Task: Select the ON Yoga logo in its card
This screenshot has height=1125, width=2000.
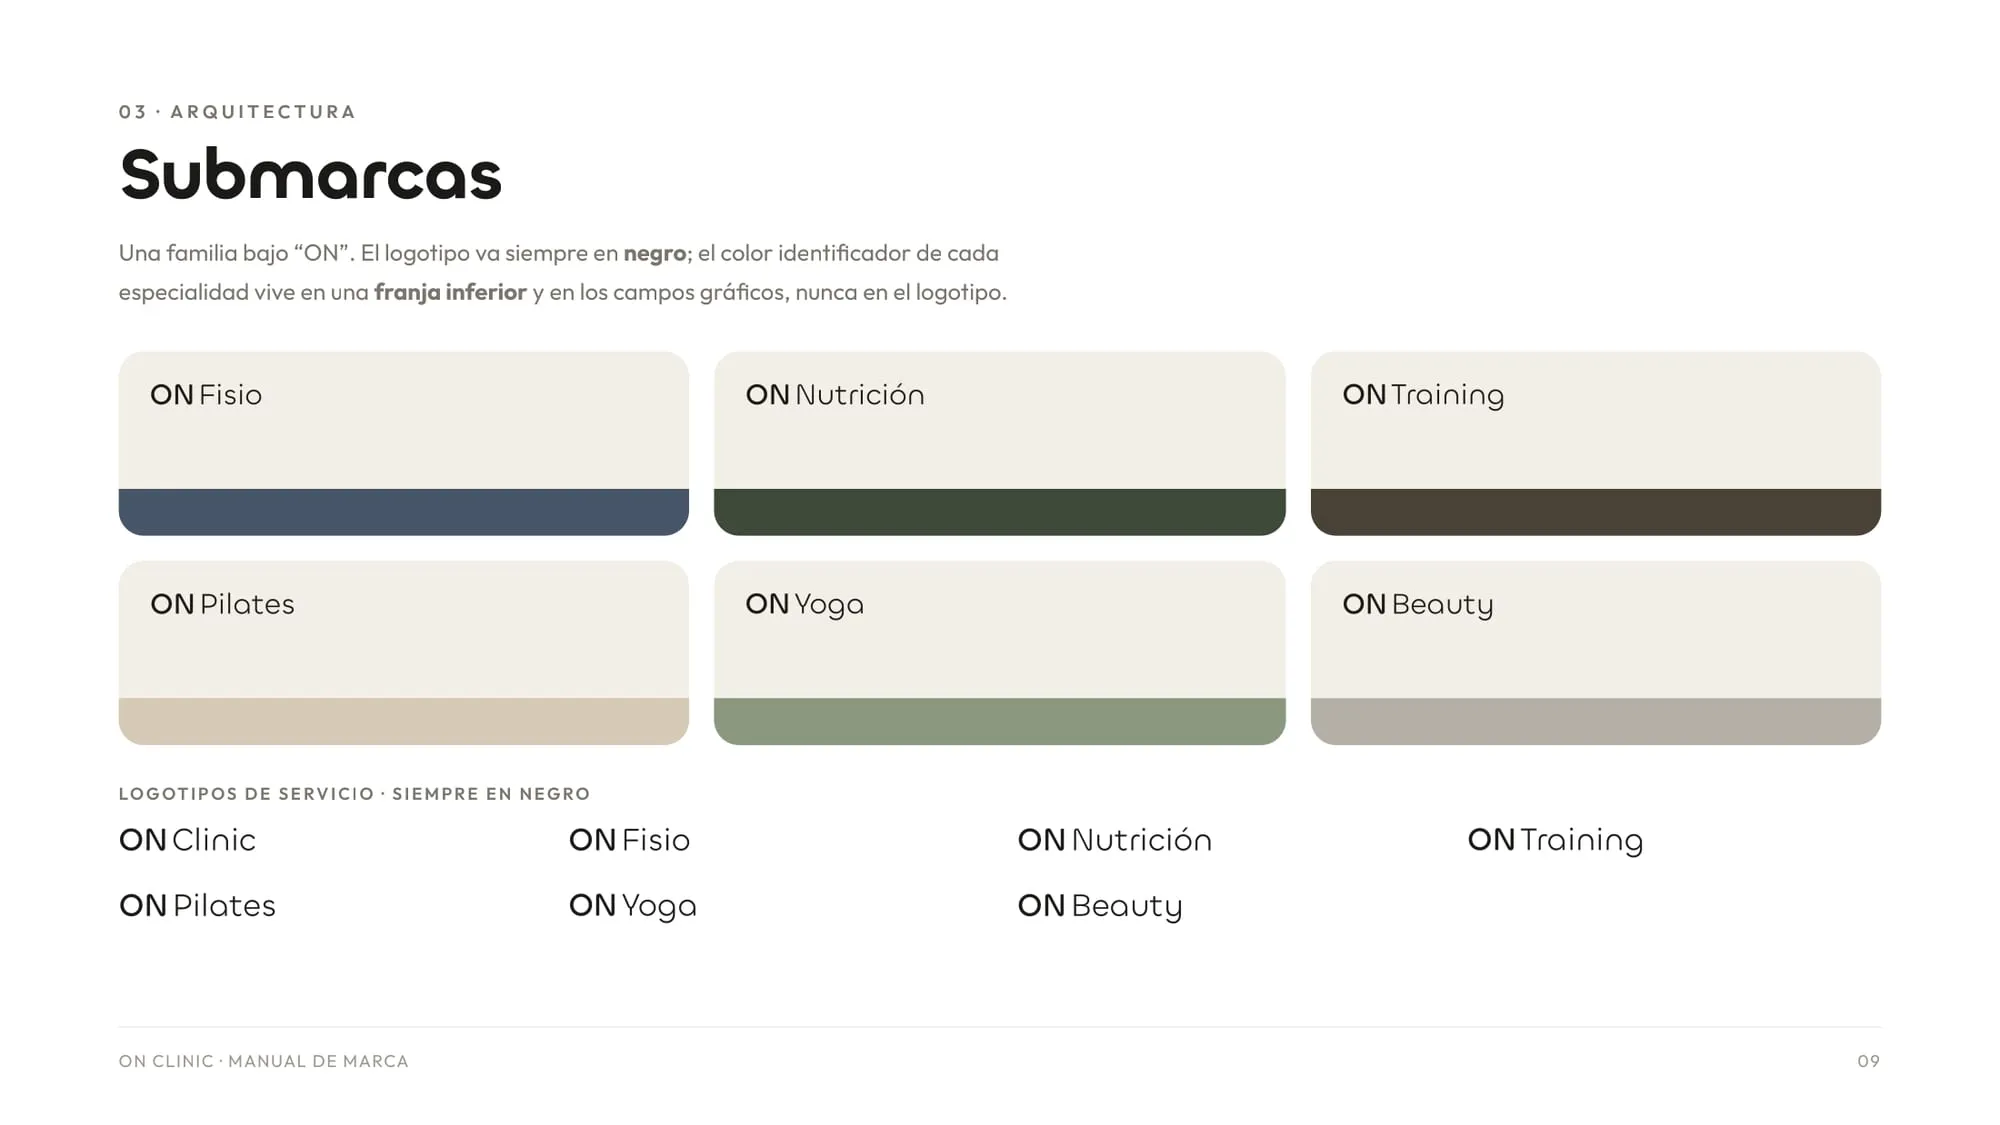Action: [x=804, y=606]
